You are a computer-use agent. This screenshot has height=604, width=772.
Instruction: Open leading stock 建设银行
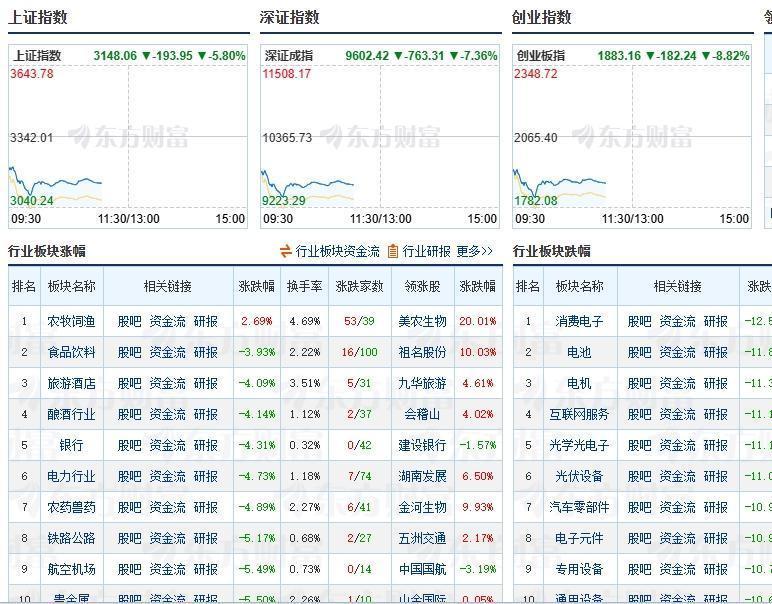click(422, 445)
